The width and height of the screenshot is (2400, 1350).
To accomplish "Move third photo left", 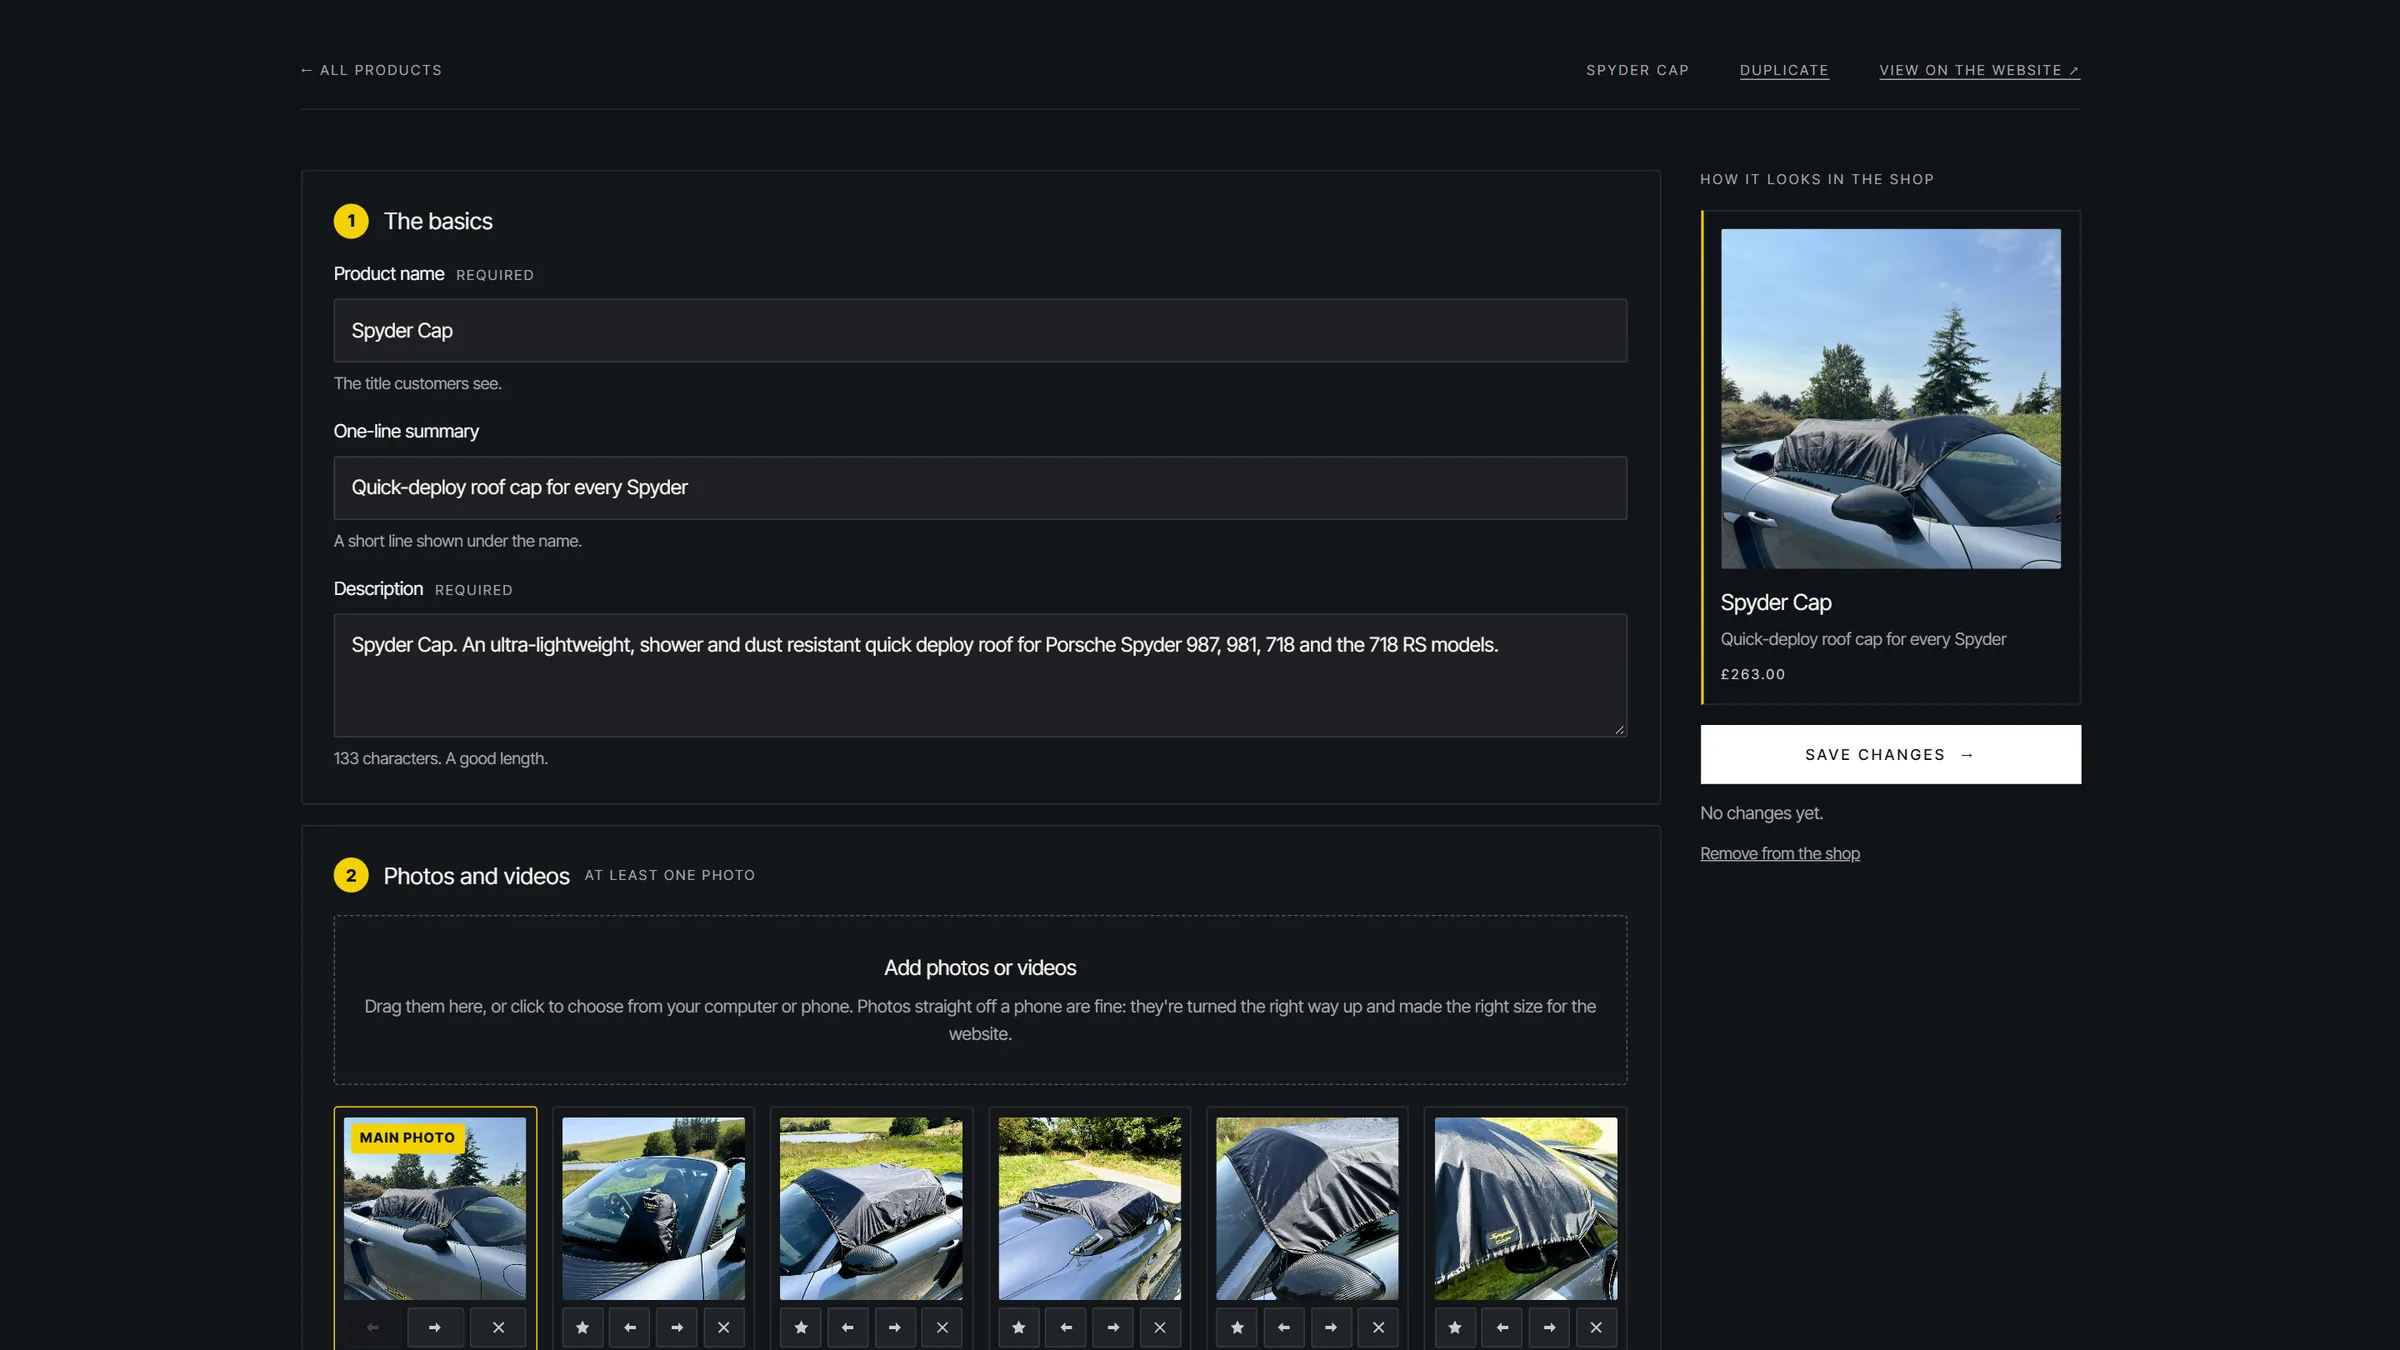I will (x=847, y=1327).
